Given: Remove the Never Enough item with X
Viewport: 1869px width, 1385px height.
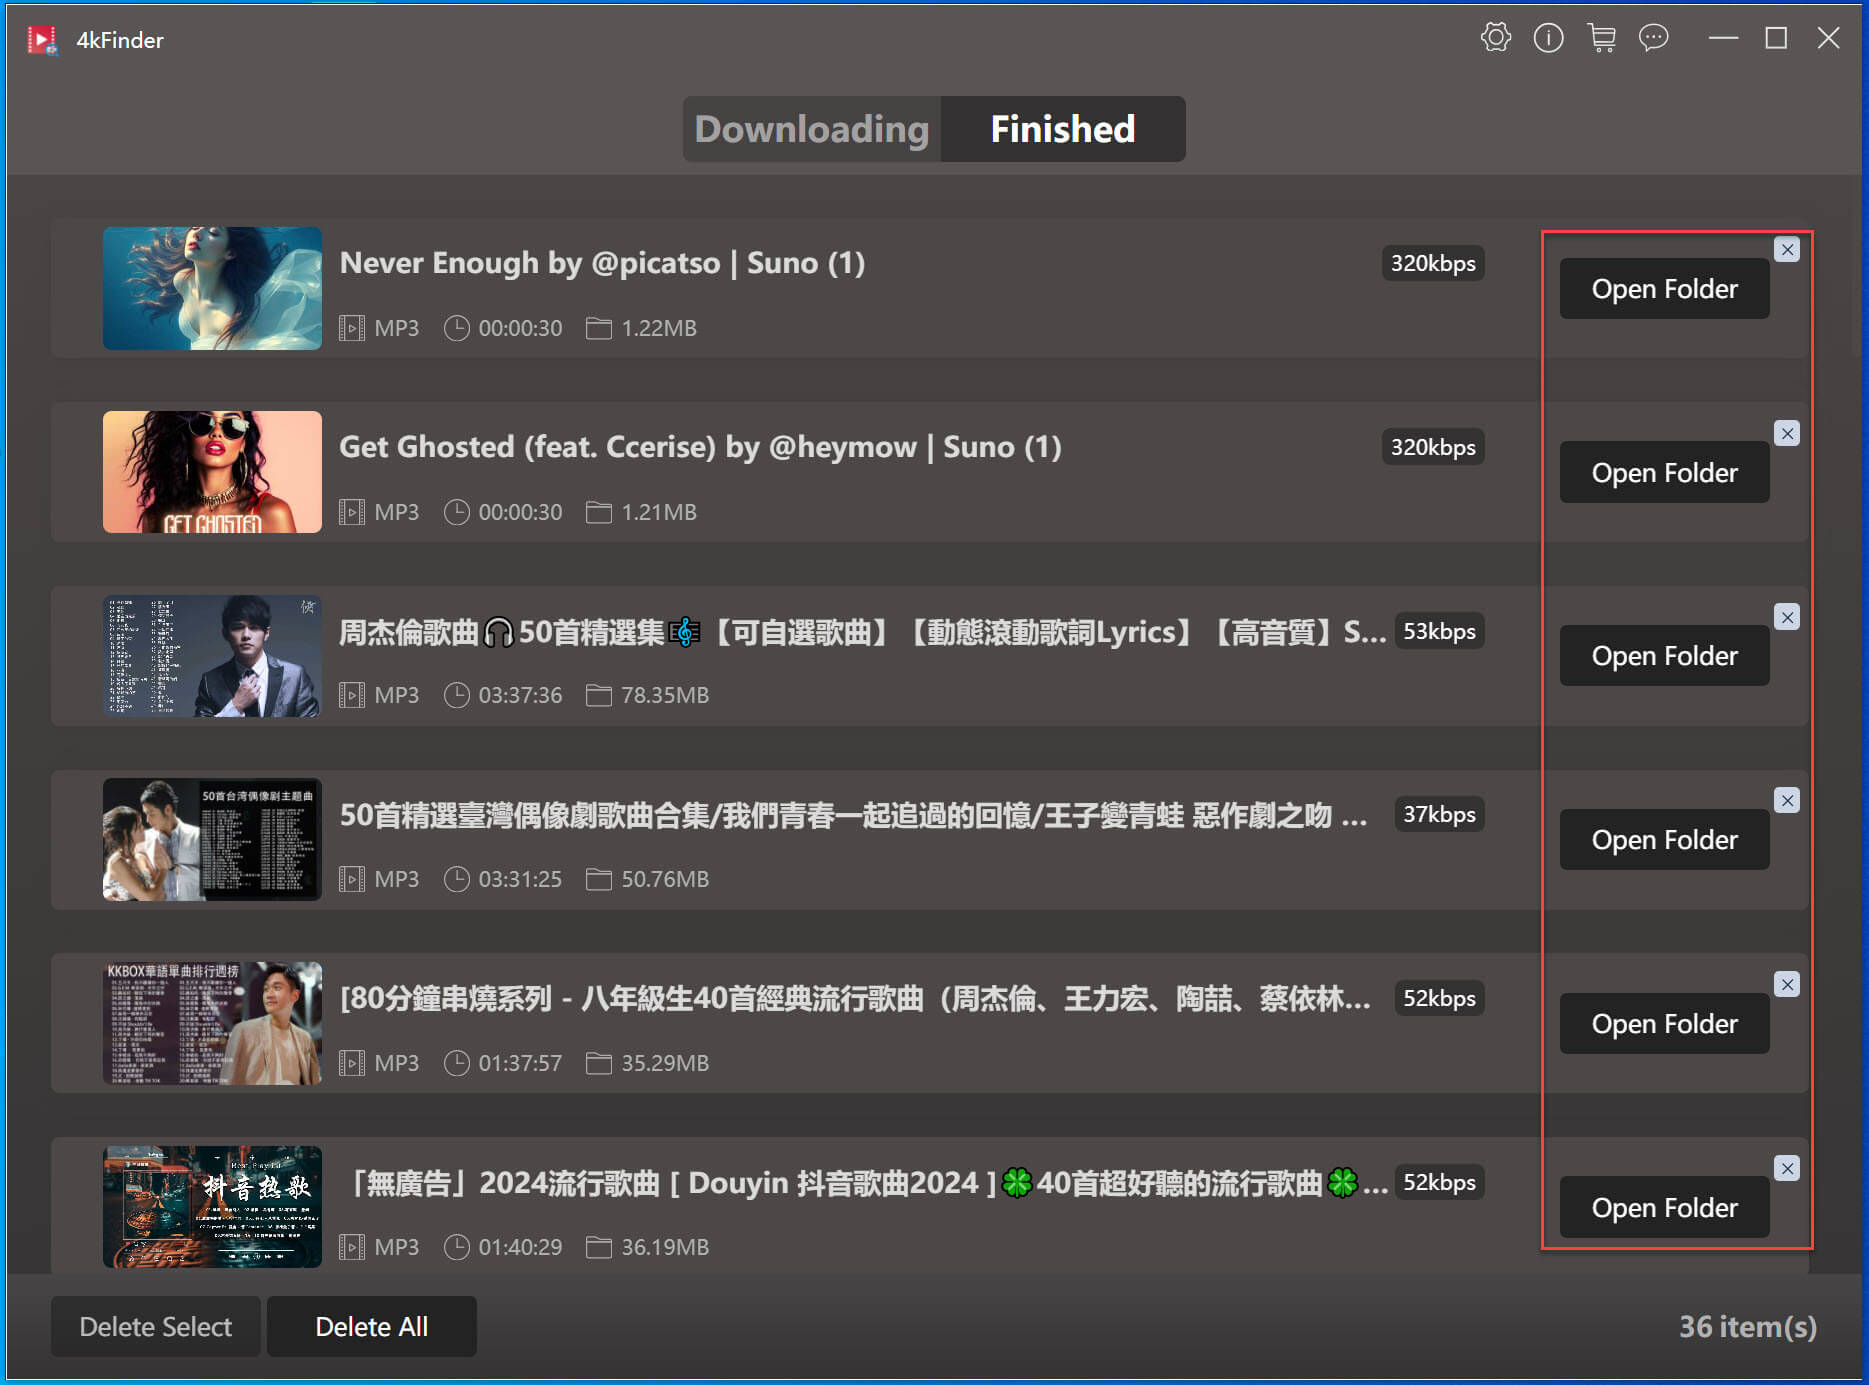Looking at the screenshot, I should [x=1786, y=250].
